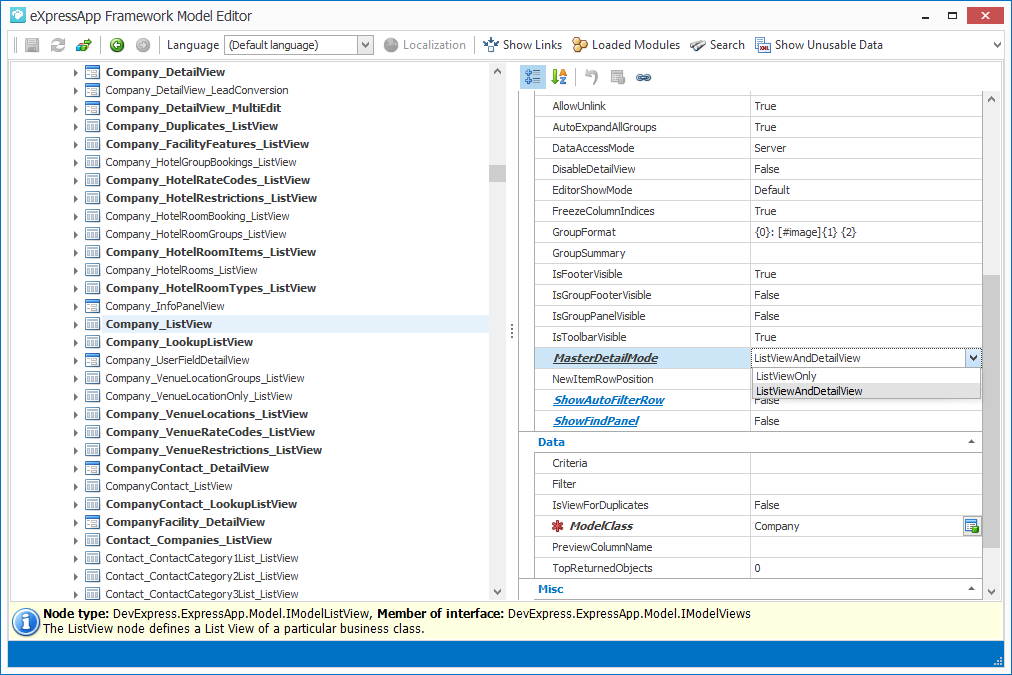Expand the Company_LookupListView node
This screenshot has height=675, width=1012.
point(76,343)
